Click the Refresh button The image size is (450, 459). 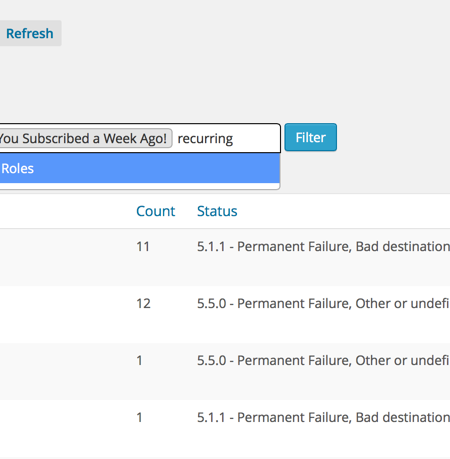click(30, 33)
